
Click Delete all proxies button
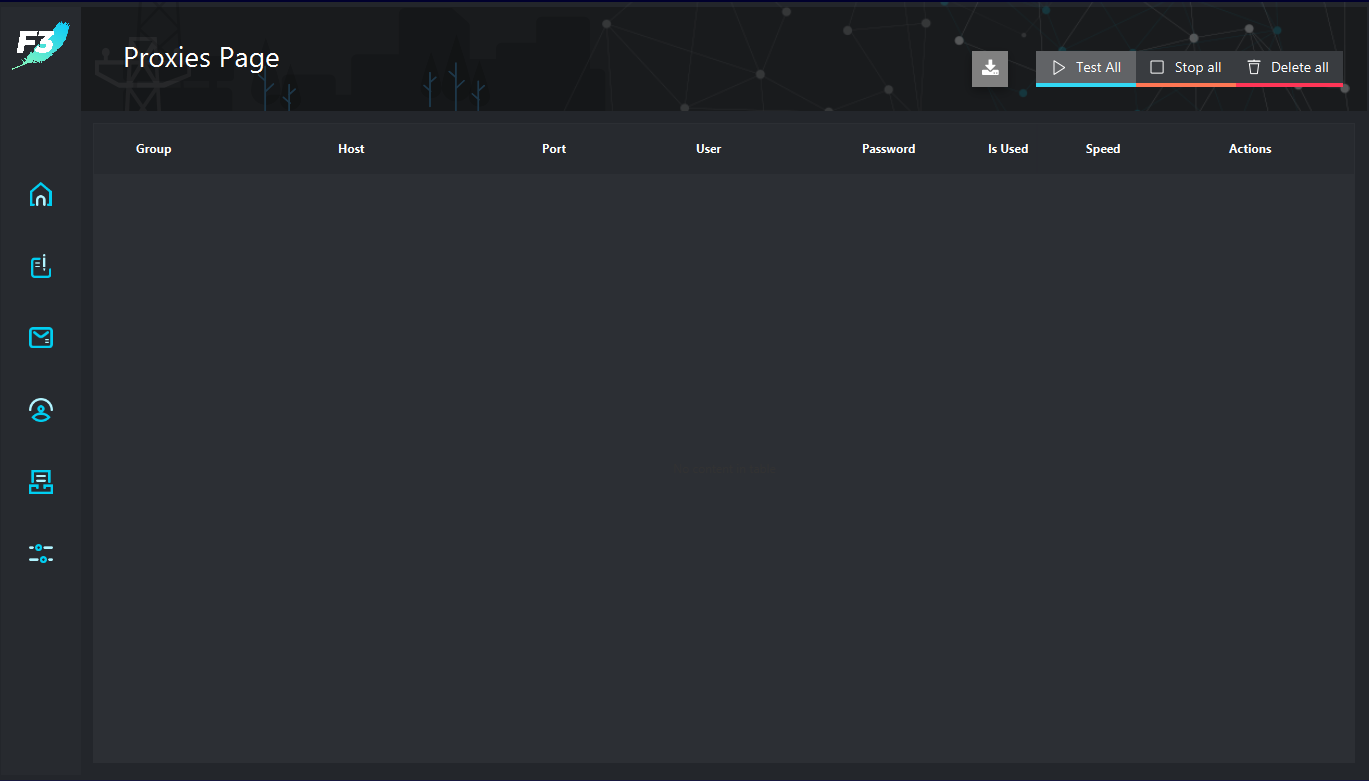coord(1288,68)
